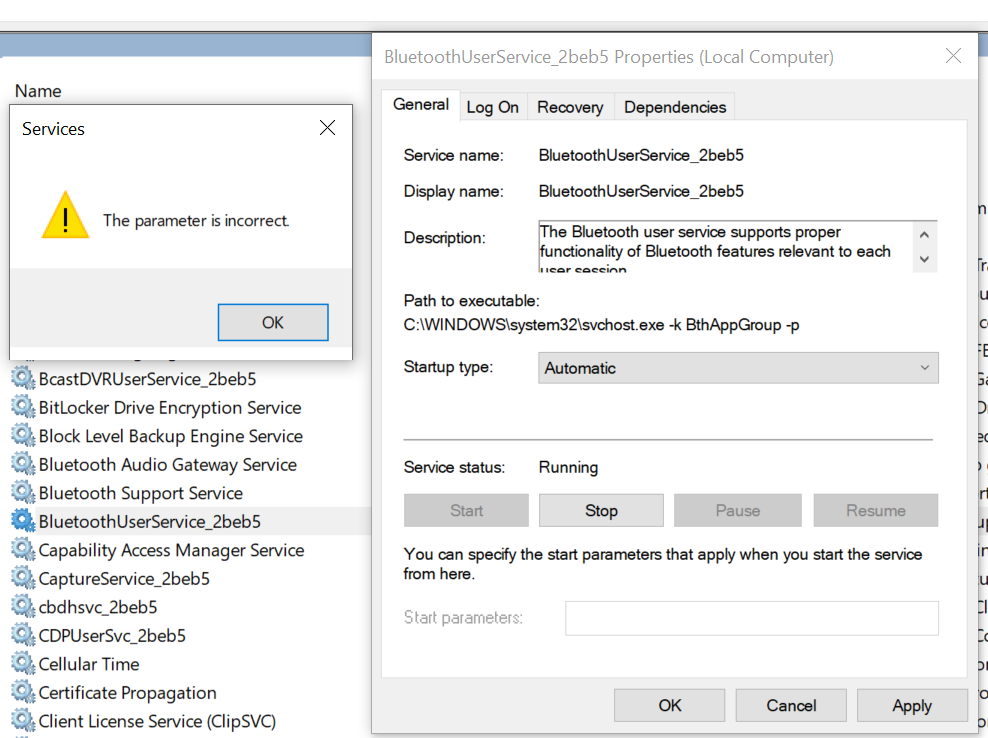Select Client License Service (ClipSVC) row
The height and width of the screenshot is (738, 988).
click(x=157, y=720)
